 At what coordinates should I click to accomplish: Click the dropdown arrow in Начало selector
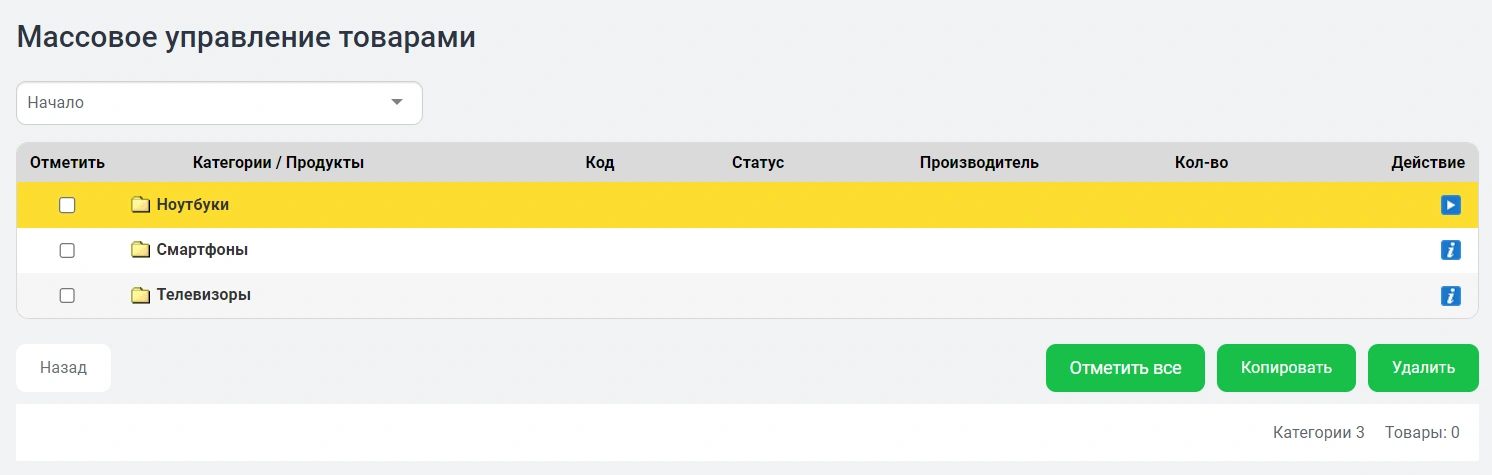397,103
